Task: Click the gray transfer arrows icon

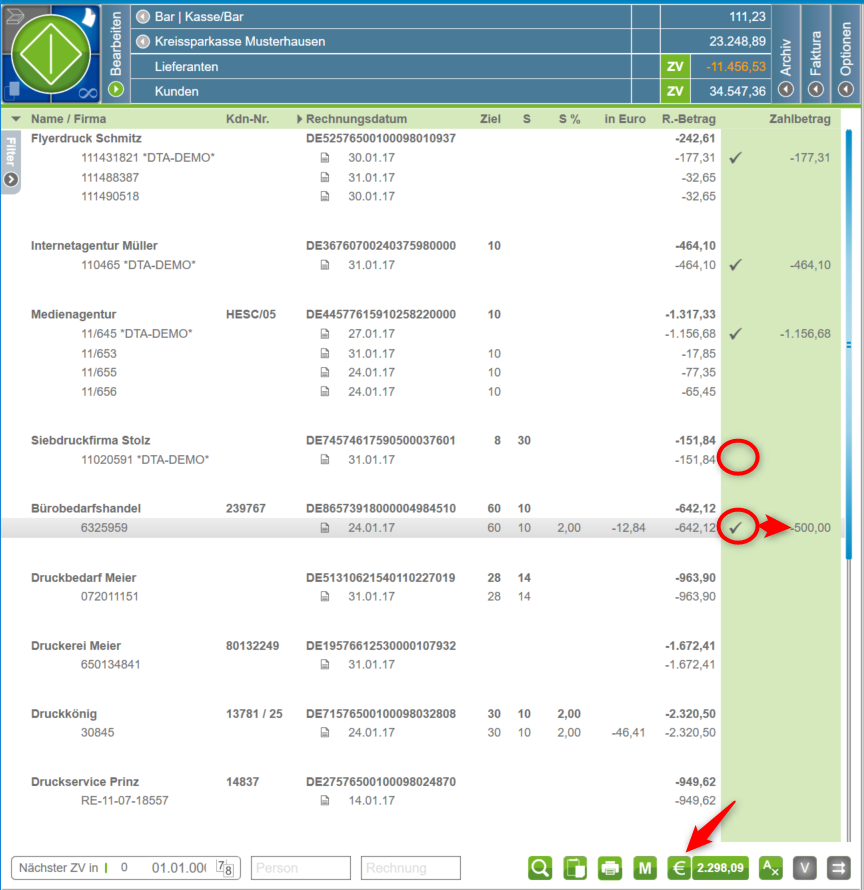Action: click(839, 868)
